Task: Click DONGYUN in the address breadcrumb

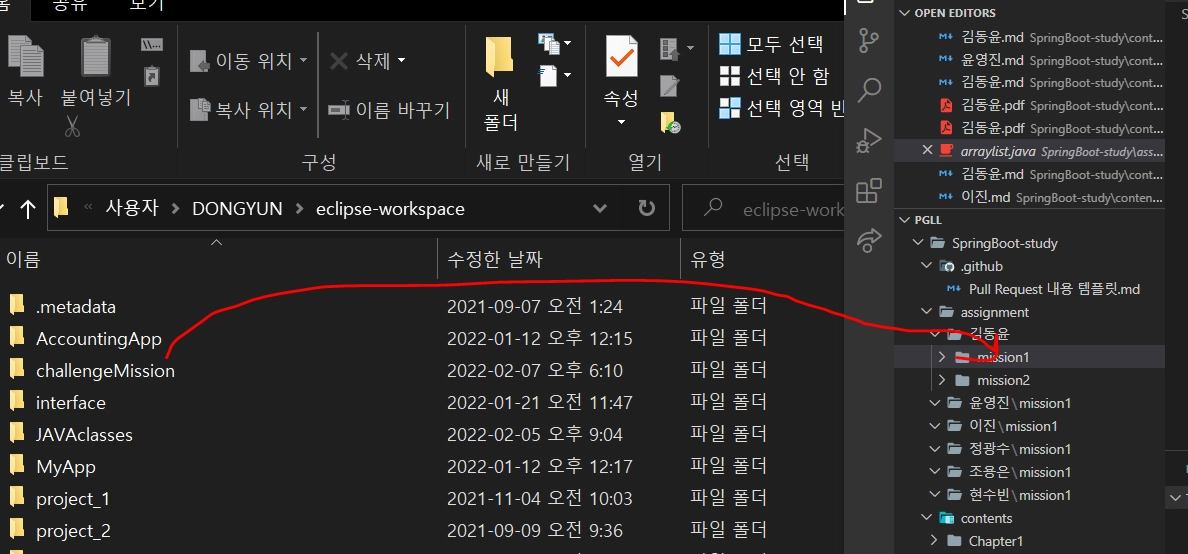Action: point(237,208)
